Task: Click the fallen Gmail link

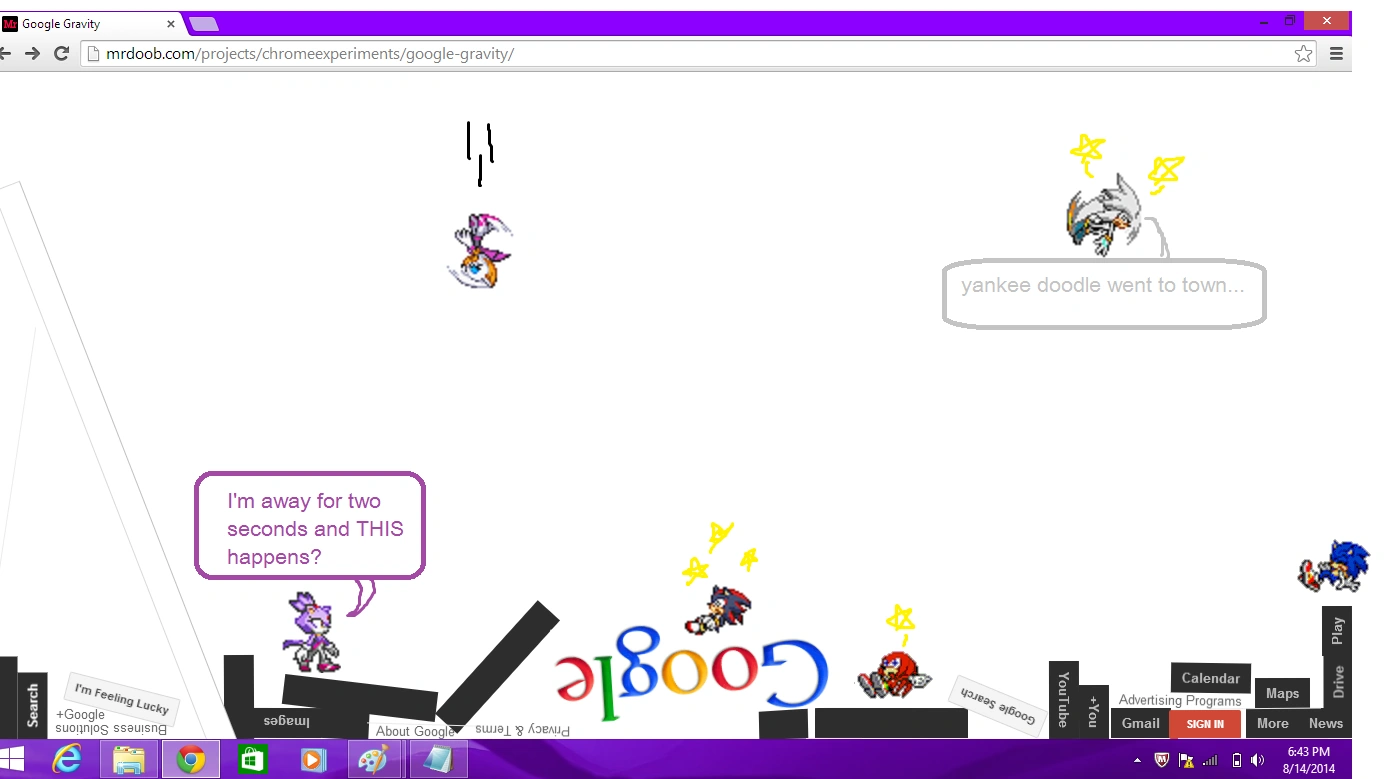Action: [1140, 724]
